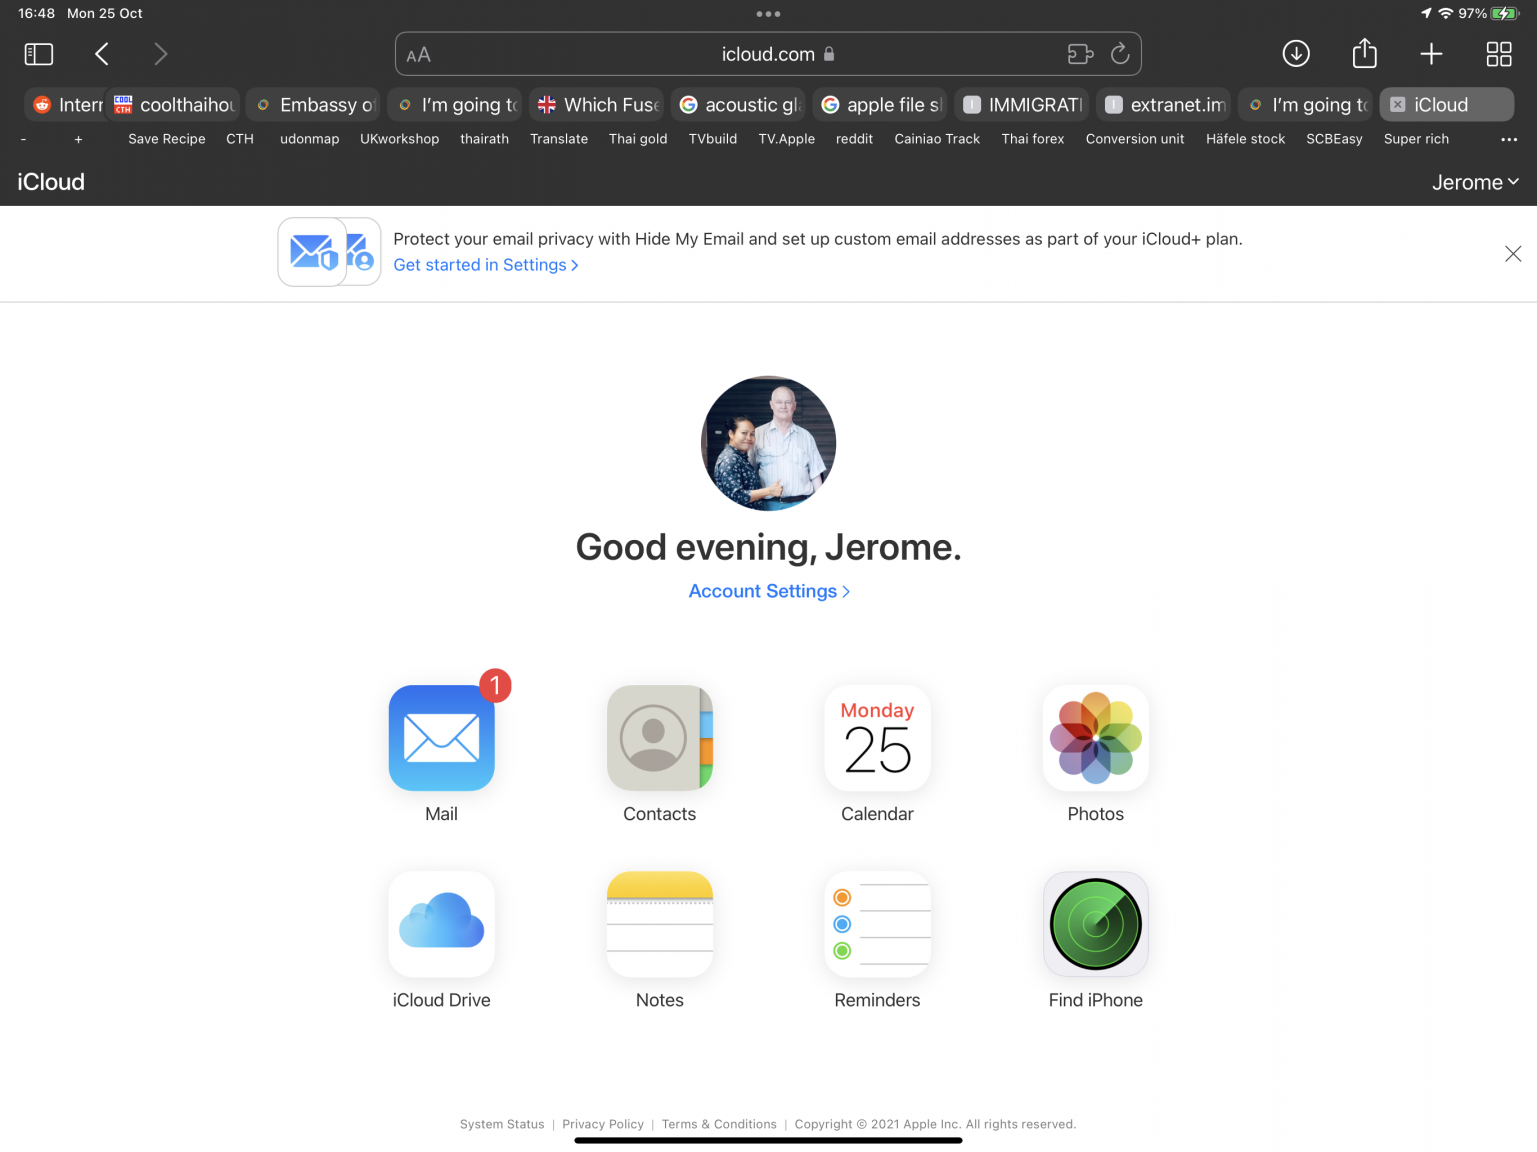1537x1152 pixels.
Task: Open the Thai gold bookmark
Action: click(x=638, y=139)
